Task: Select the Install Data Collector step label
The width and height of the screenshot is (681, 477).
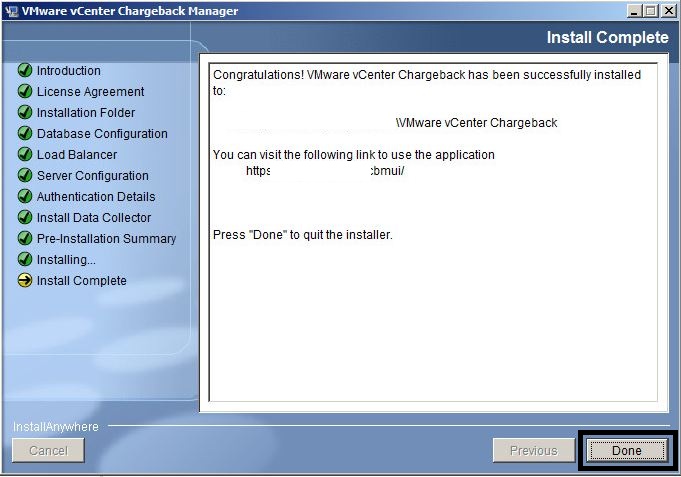Action: (x=94, y=218)
